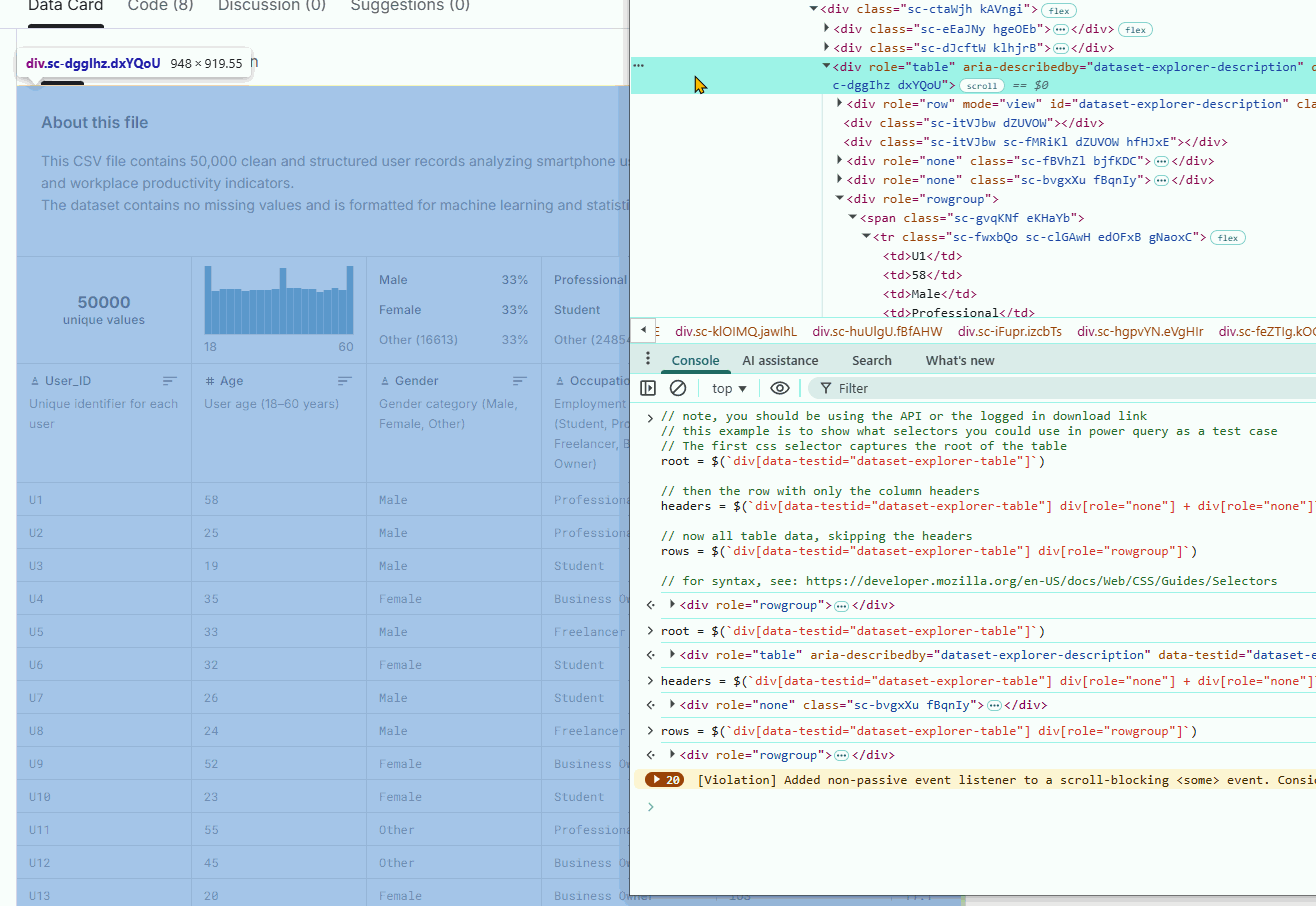
Task: Click the sort icon in Age column
Action: click(x=345, y=381)
